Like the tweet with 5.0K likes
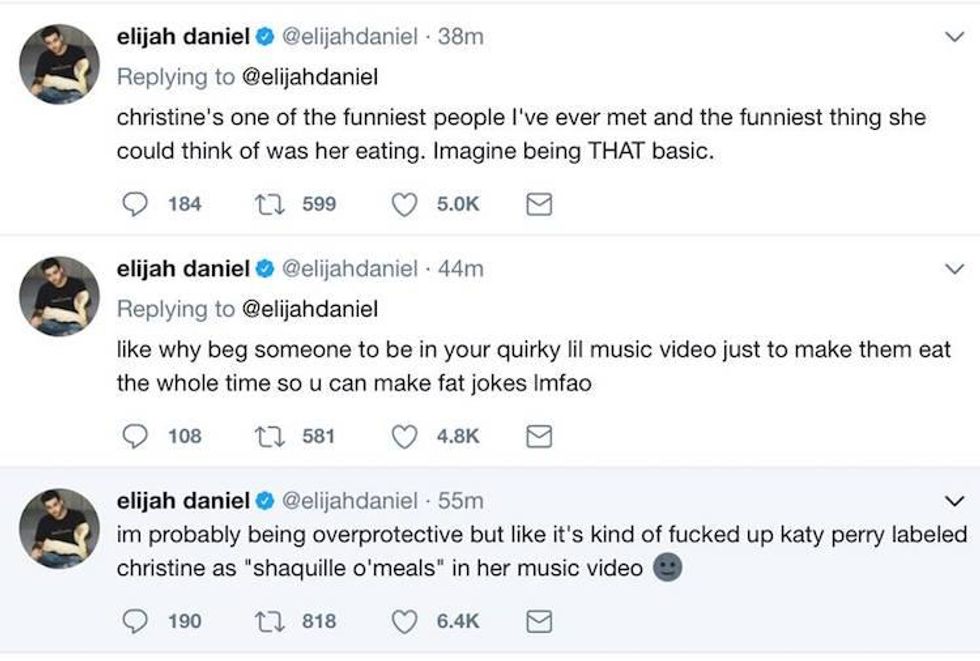This screenshot has width=980, height=661. coord(404,204)
